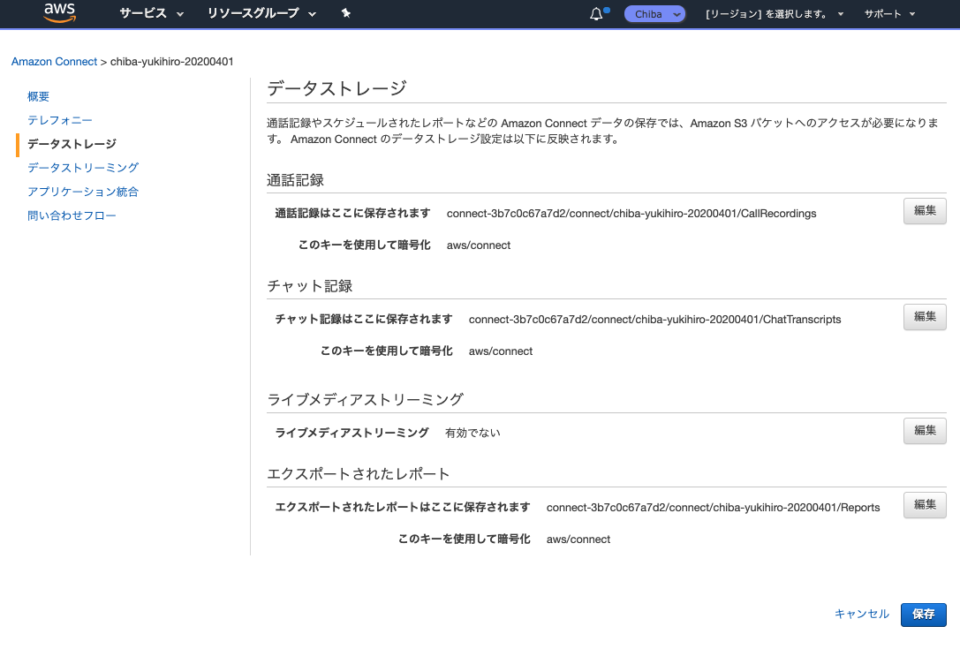Click the データストレージ page heading
The height and width of the screenshot is (649, 960).
tap(337, 88)
